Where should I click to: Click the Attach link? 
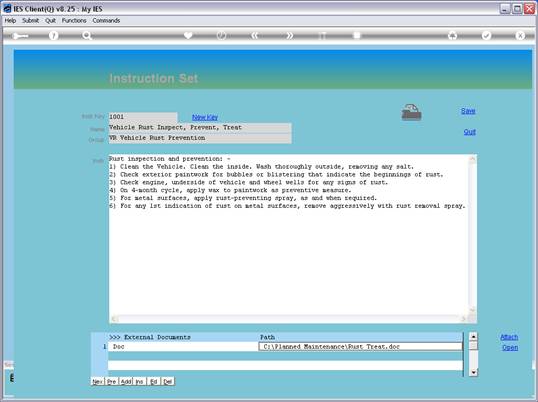coord(509,337)
